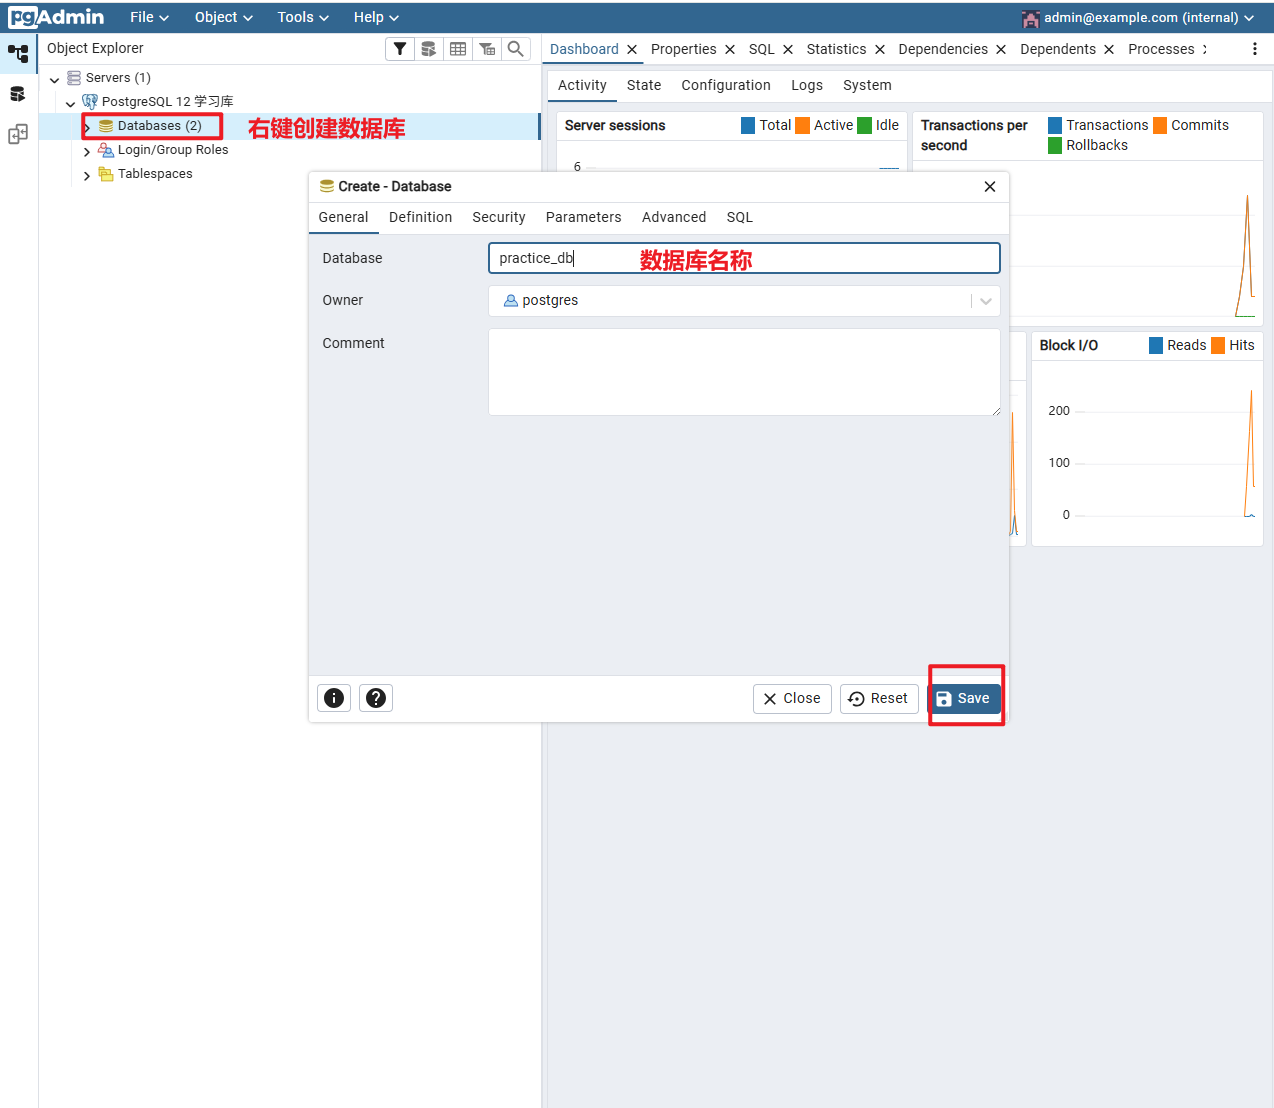Open the Object Explorer sidebar icon

[x=18, y=54]
